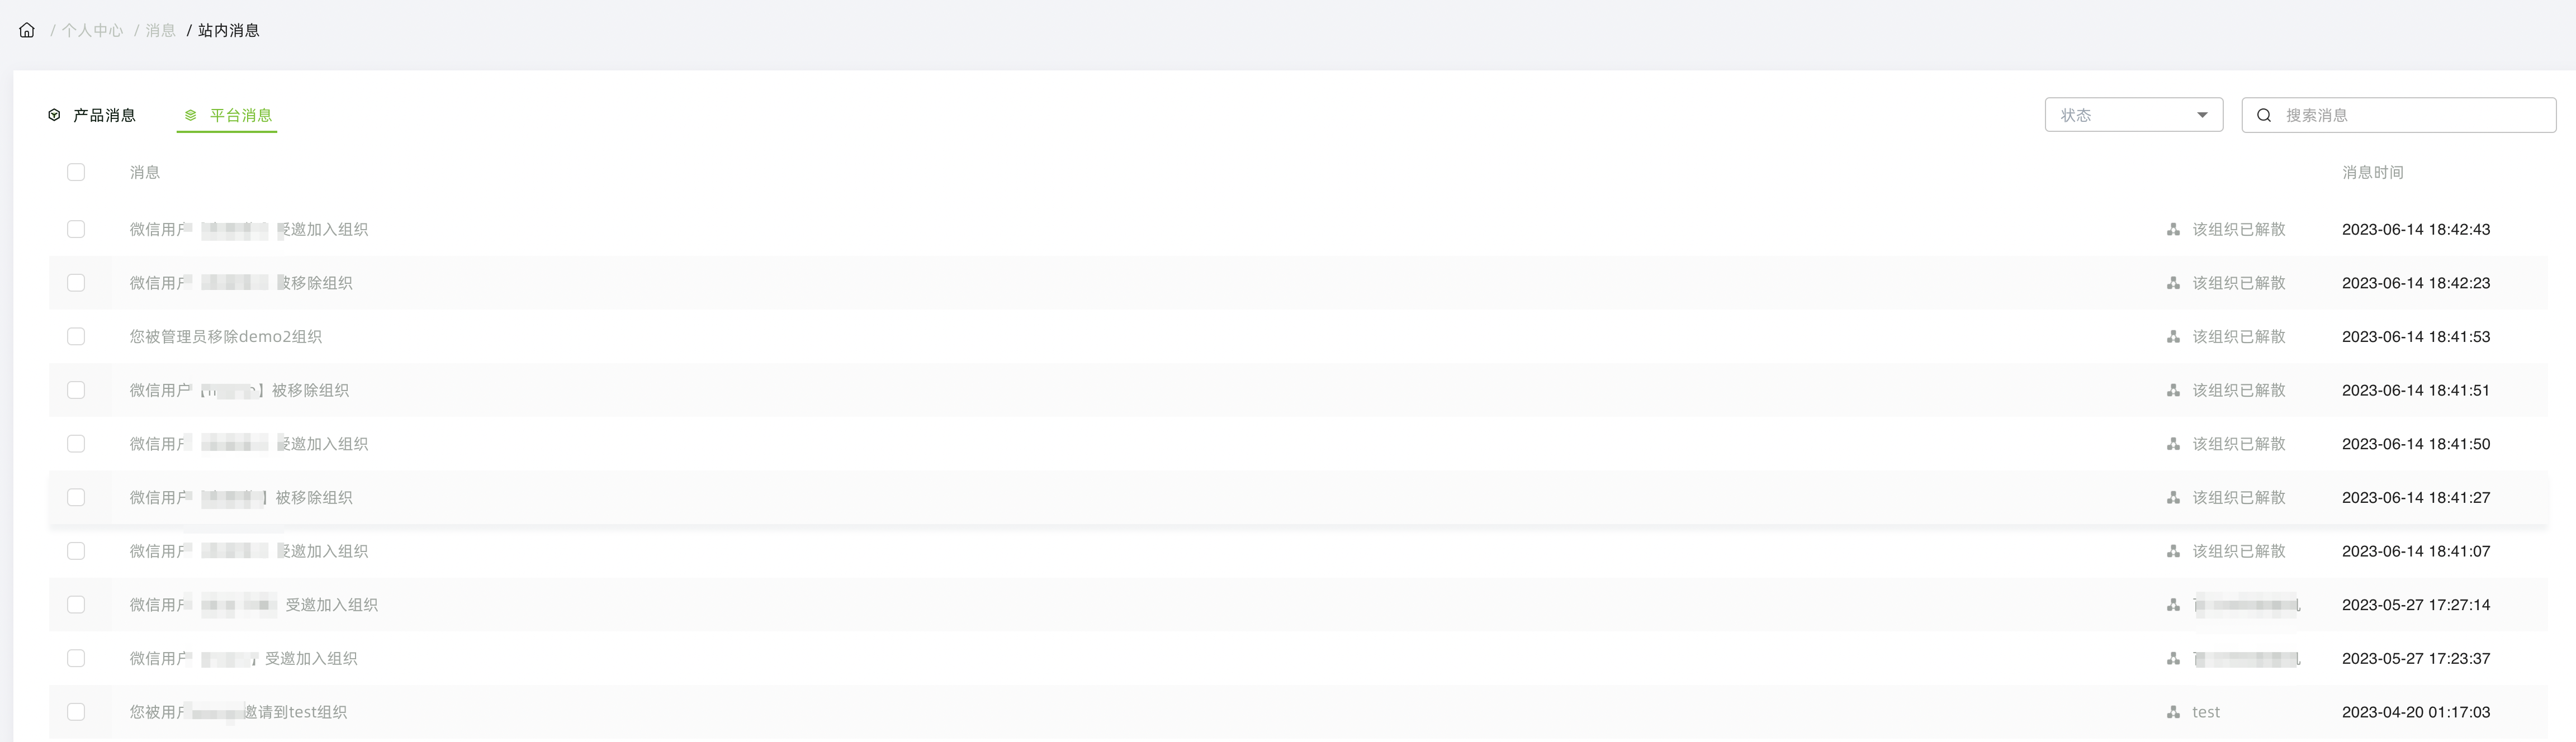The width and height of the screenshot is (2576, 742).
Task: Check the 您被管理员移除demo2组织 message checkbox
Action: 76,337
